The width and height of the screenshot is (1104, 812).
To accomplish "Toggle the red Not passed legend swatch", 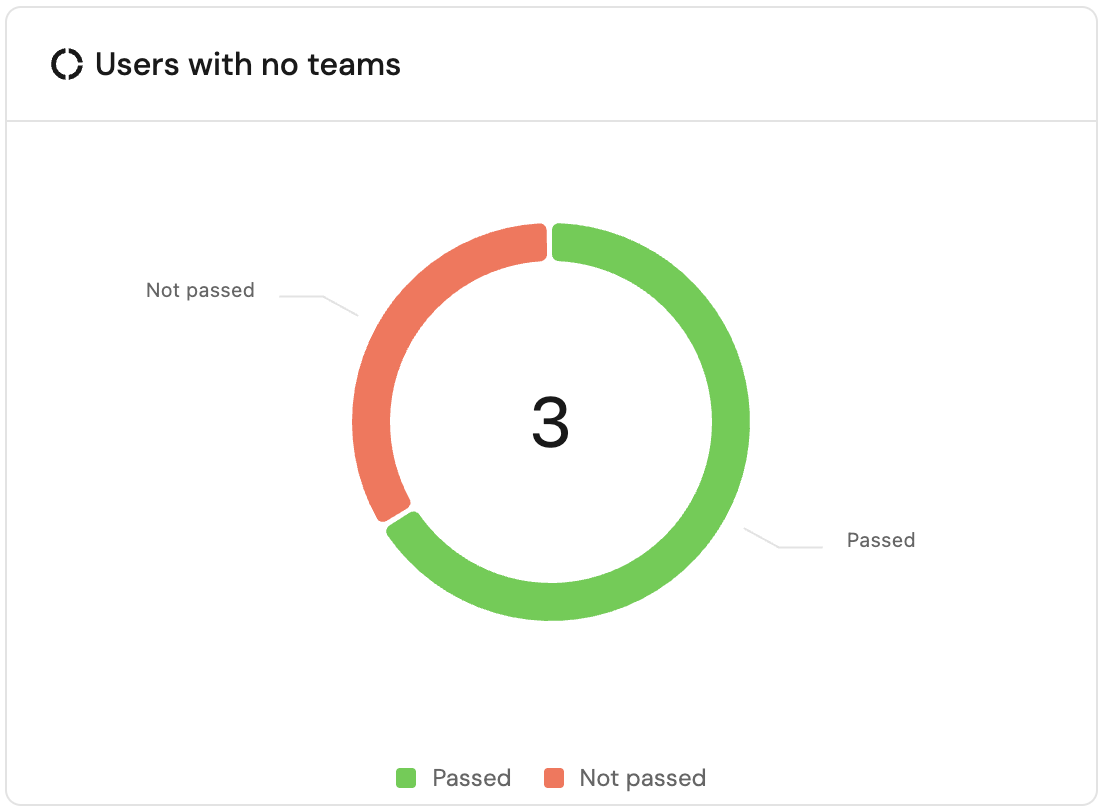I will coord(554,778).
